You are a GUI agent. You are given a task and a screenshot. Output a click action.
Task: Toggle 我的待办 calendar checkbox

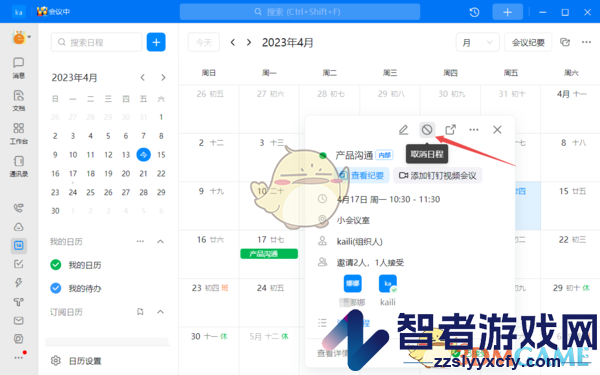[x=56, y=288]
